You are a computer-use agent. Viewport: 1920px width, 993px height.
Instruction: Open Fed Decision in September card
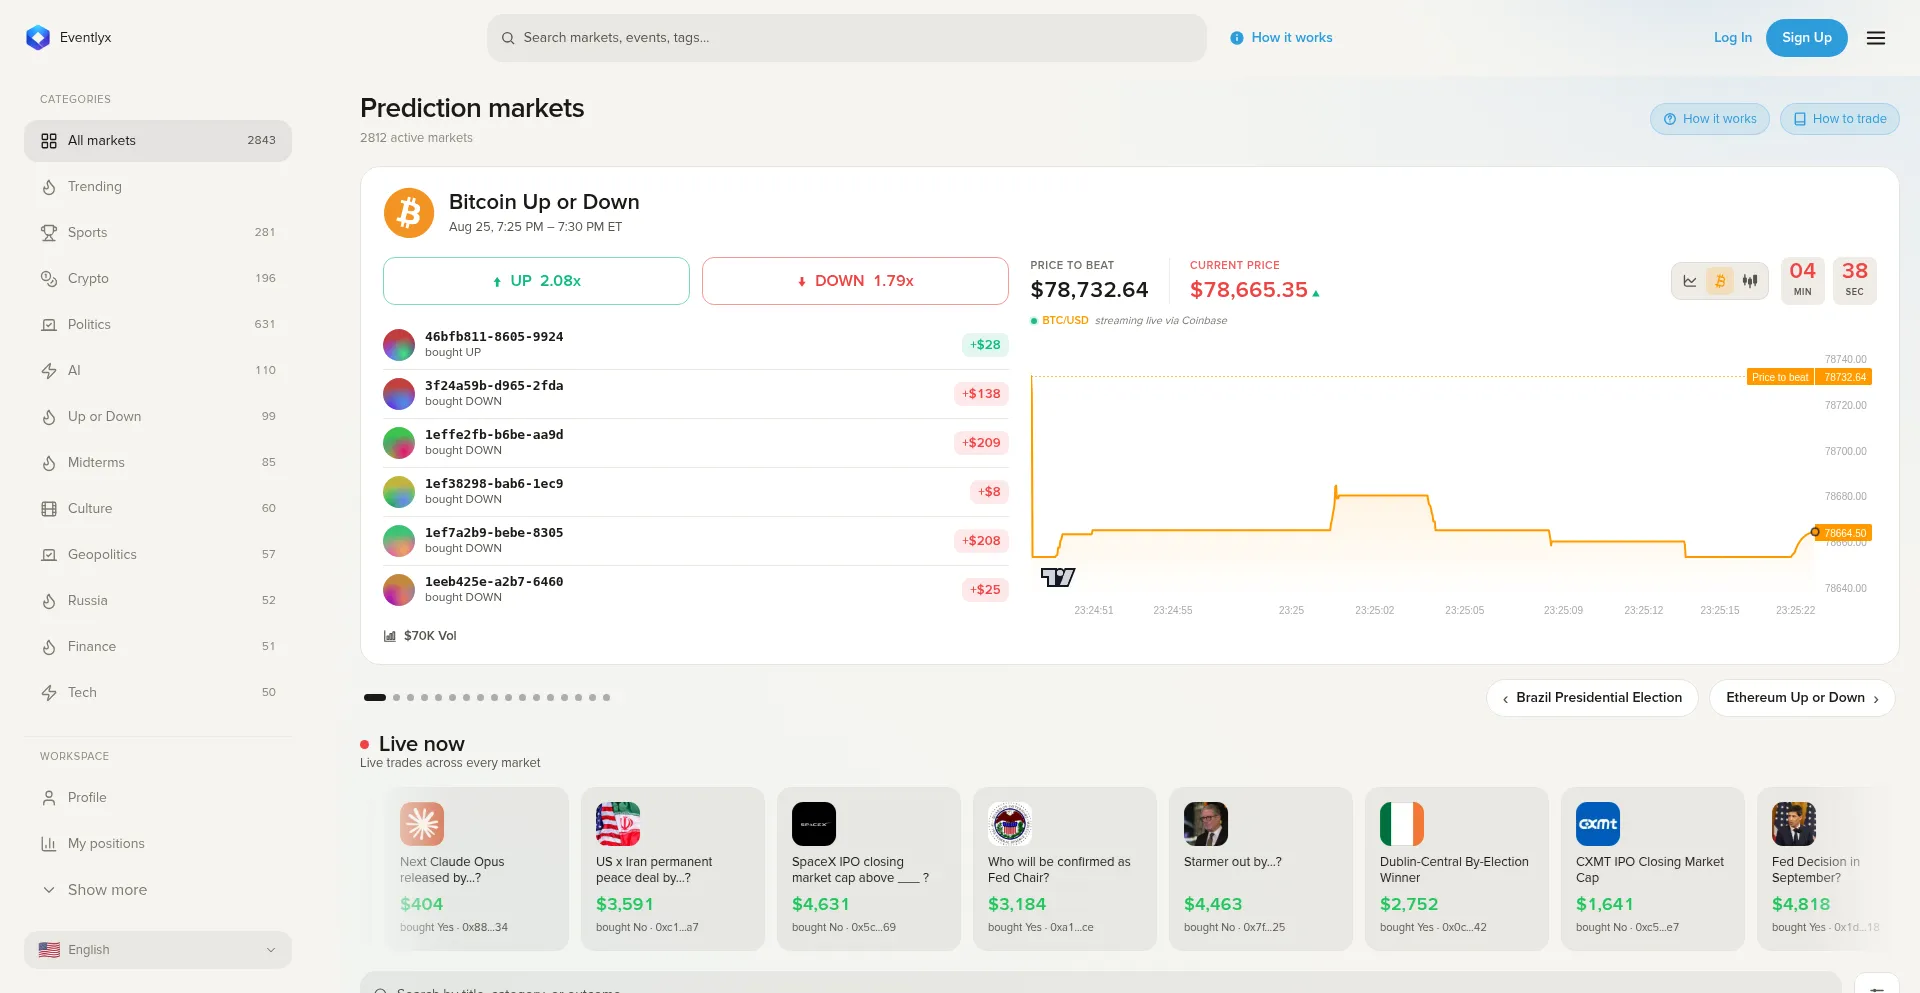pyautogui.click(x=1826, y=868)
